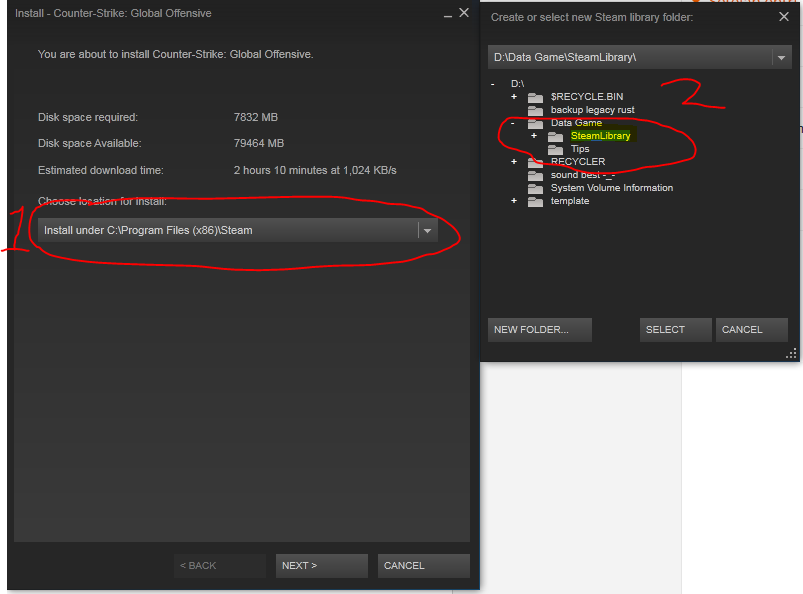Click the NEXT > button

click(322, 566)
